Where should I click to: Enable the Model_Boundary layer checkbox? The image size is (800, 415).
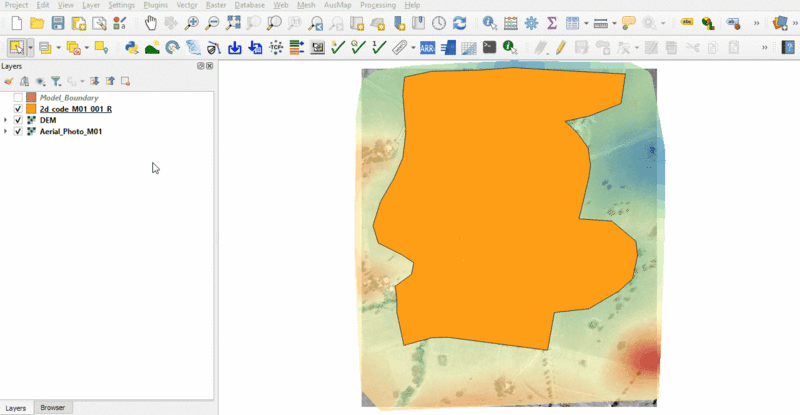[x=18, y=98]
